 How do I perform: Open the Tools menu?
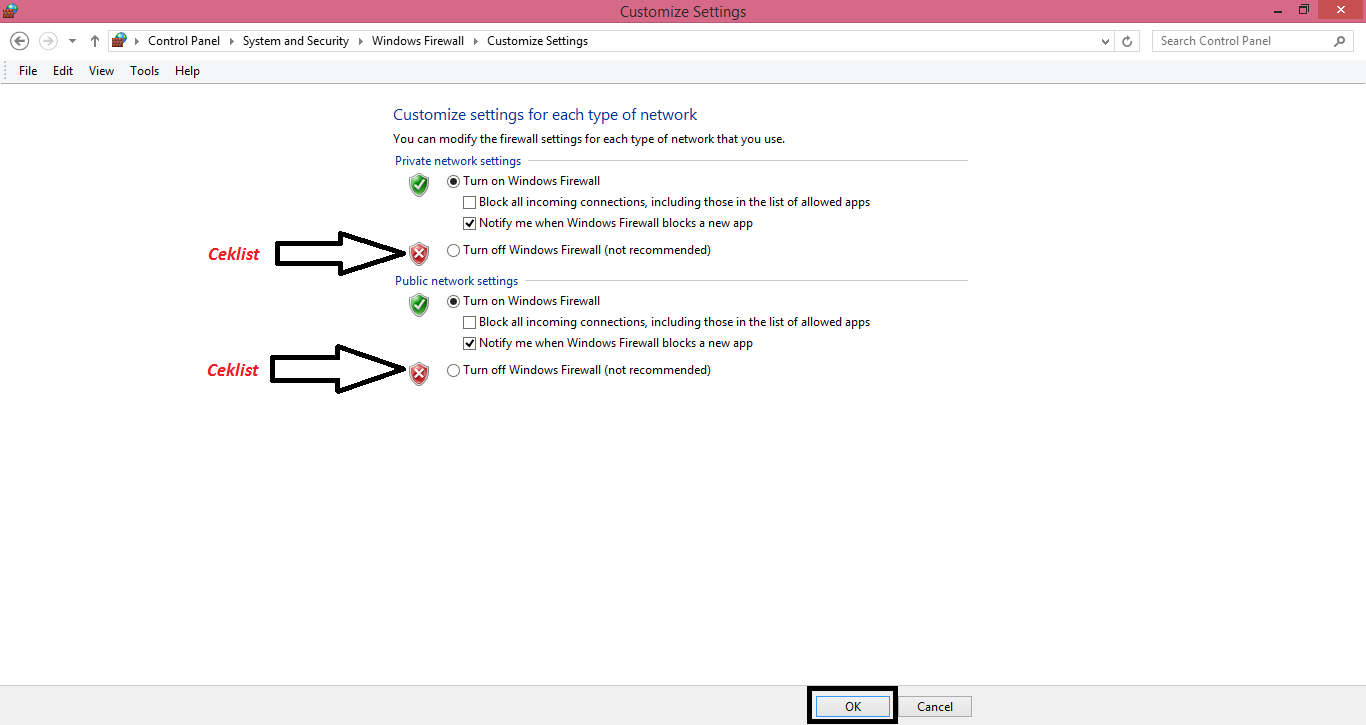(x=144, y=70)
